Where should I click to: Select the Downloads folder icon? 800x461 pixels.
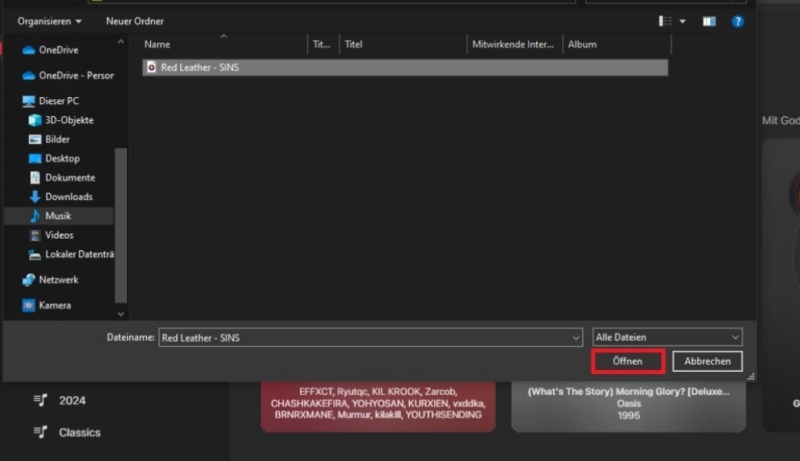pyautogui.click(x=35, y=197)
